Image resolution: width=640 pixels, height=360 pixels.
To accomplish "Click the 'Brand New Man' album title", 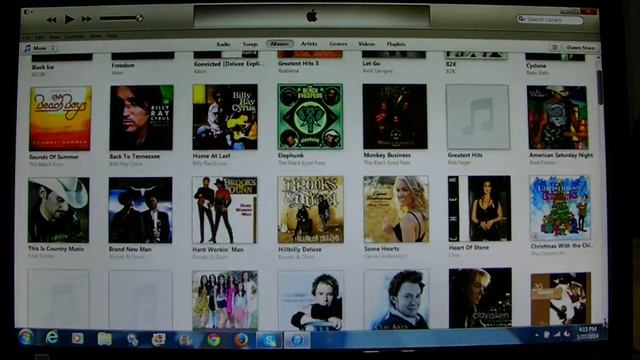I will tap(130, 249).
